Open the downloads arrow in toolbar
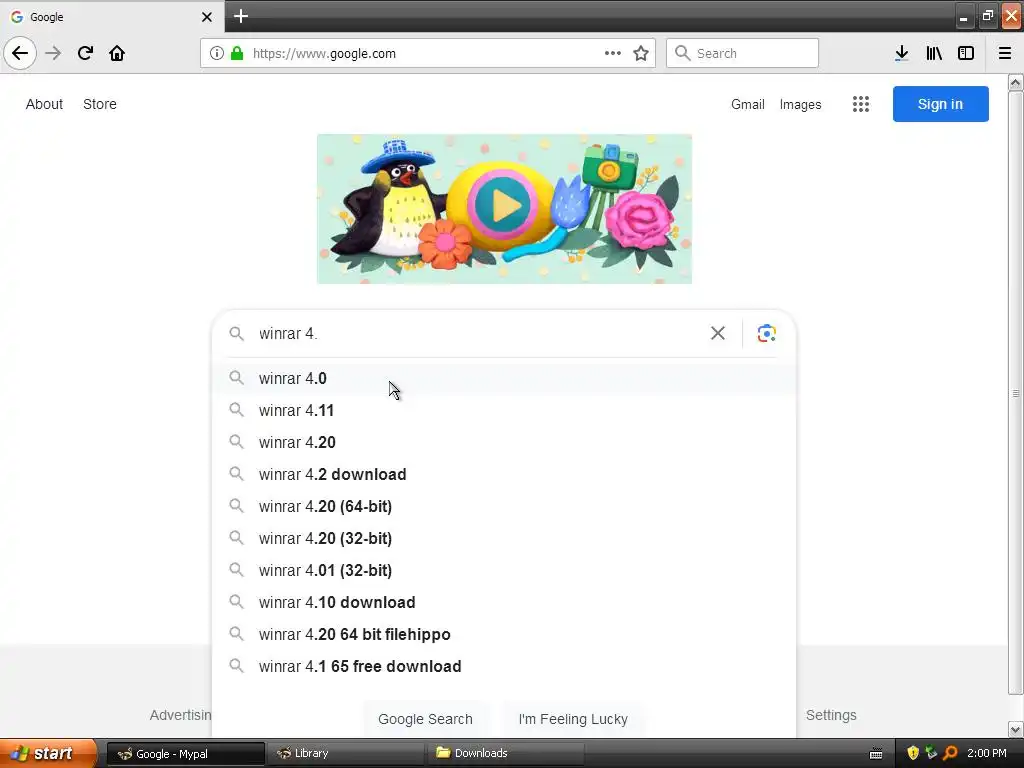1024x768 pixels. click(902, 53)
